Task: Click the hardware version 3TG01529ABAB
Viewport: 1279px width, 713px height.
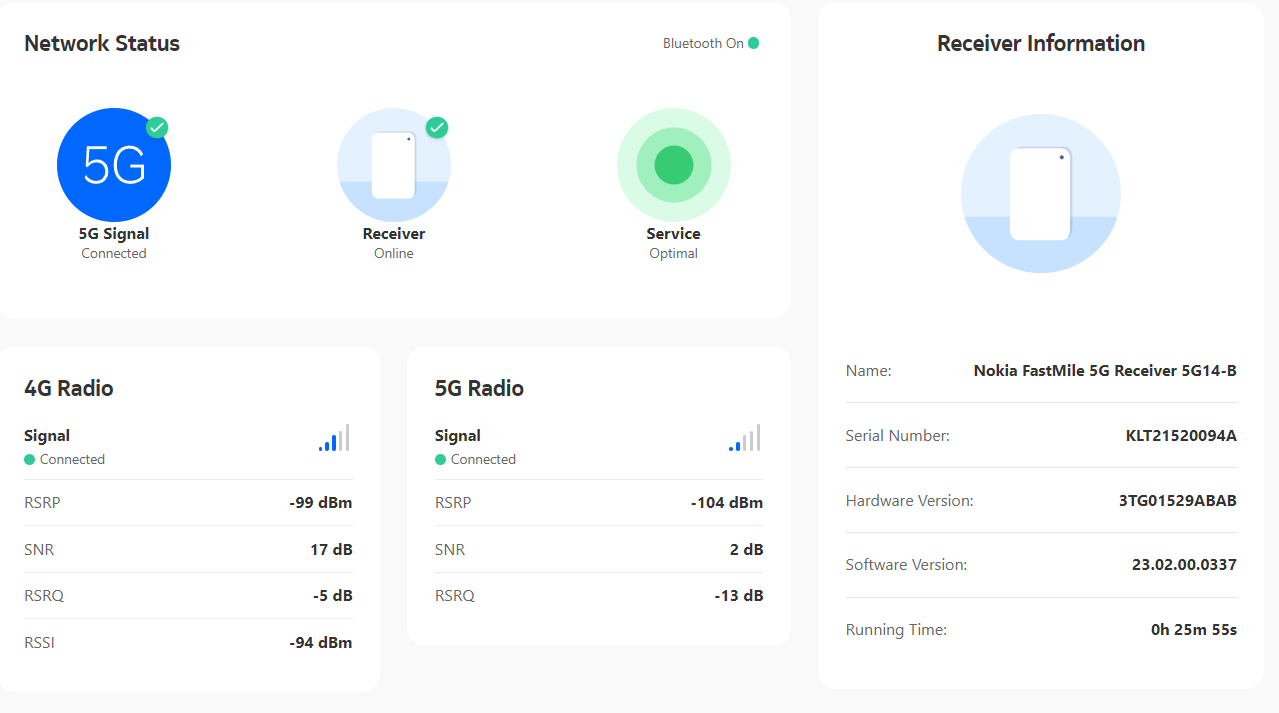Action: pyautogui.click(x=1177, y=500)
